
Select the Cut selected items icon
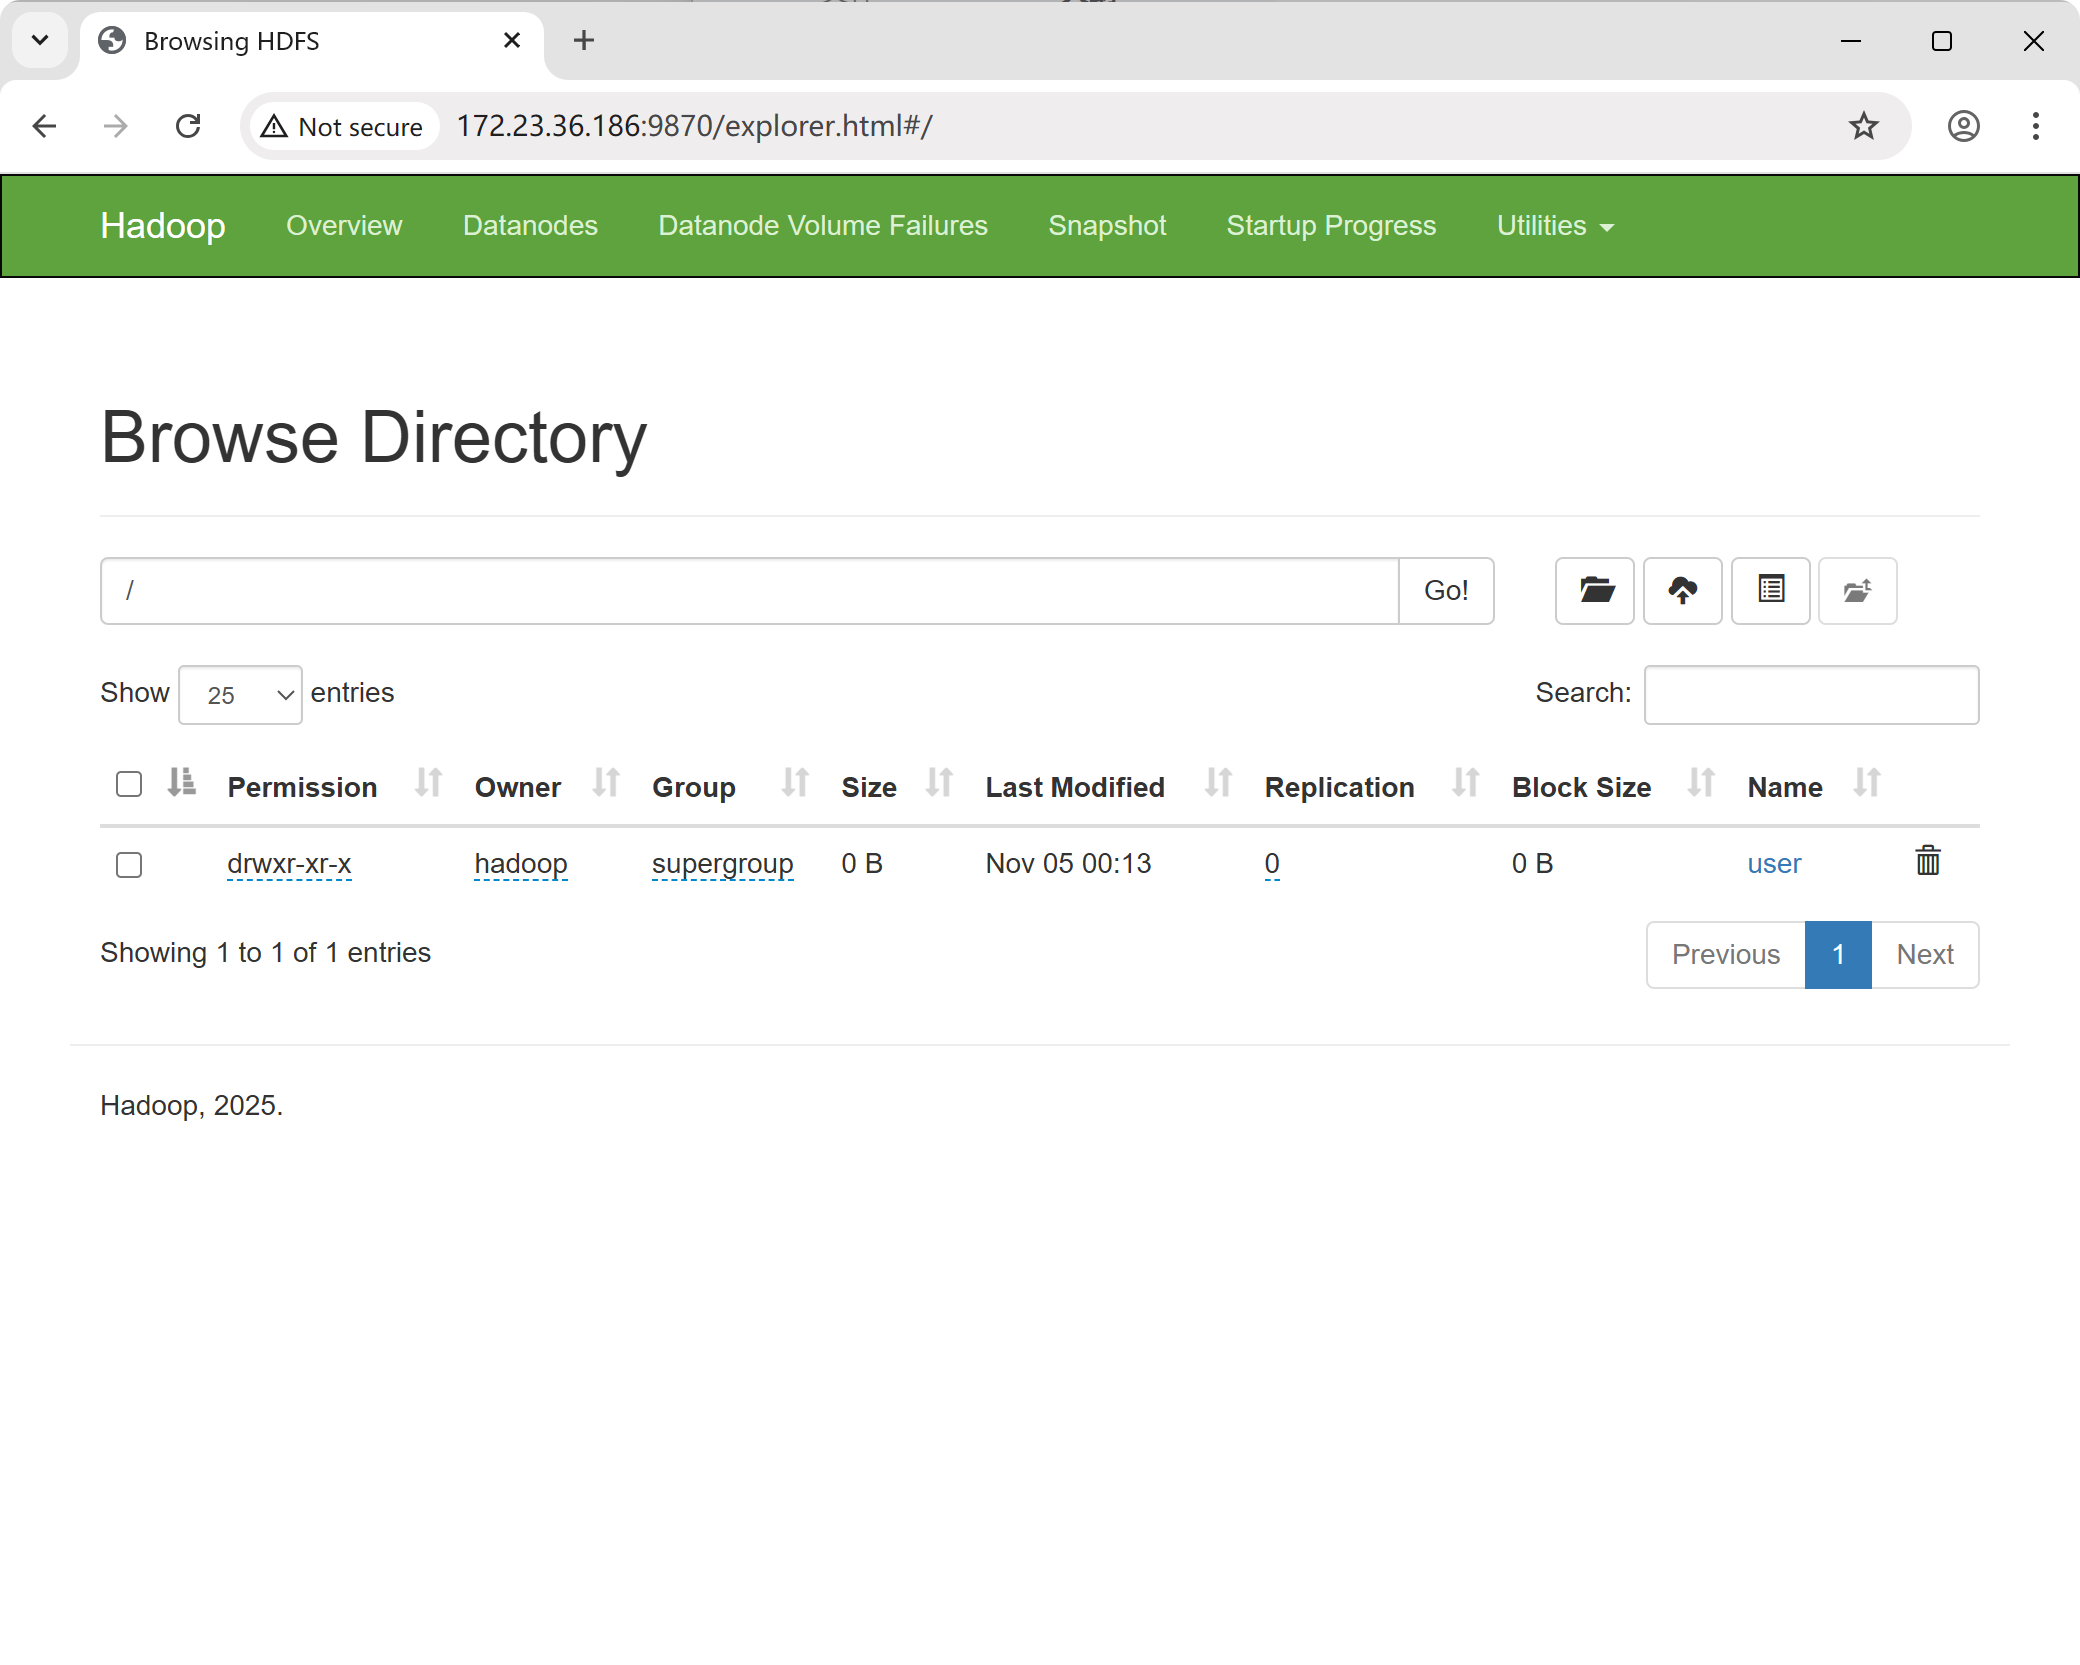click(x=1770, y=591)
